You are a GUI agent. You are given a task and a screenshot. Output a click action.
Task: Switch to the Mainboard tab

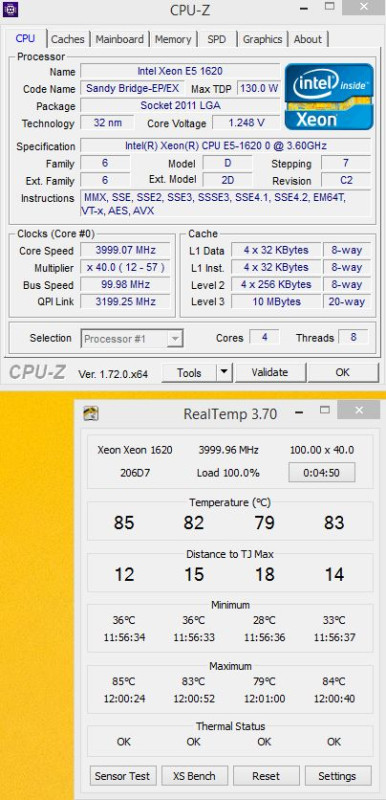pyautogui.click(x=119, y=39)
